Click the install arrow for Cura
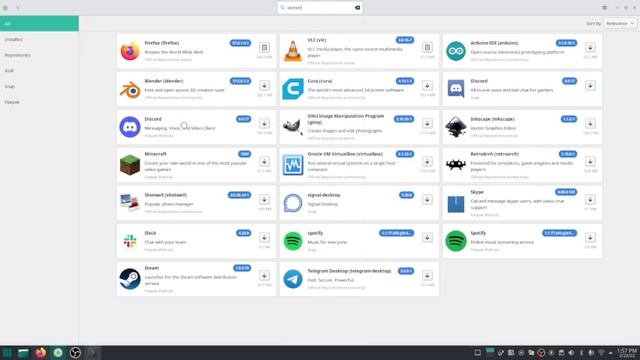Screen dimensions: 640x360 pos(427,85)
